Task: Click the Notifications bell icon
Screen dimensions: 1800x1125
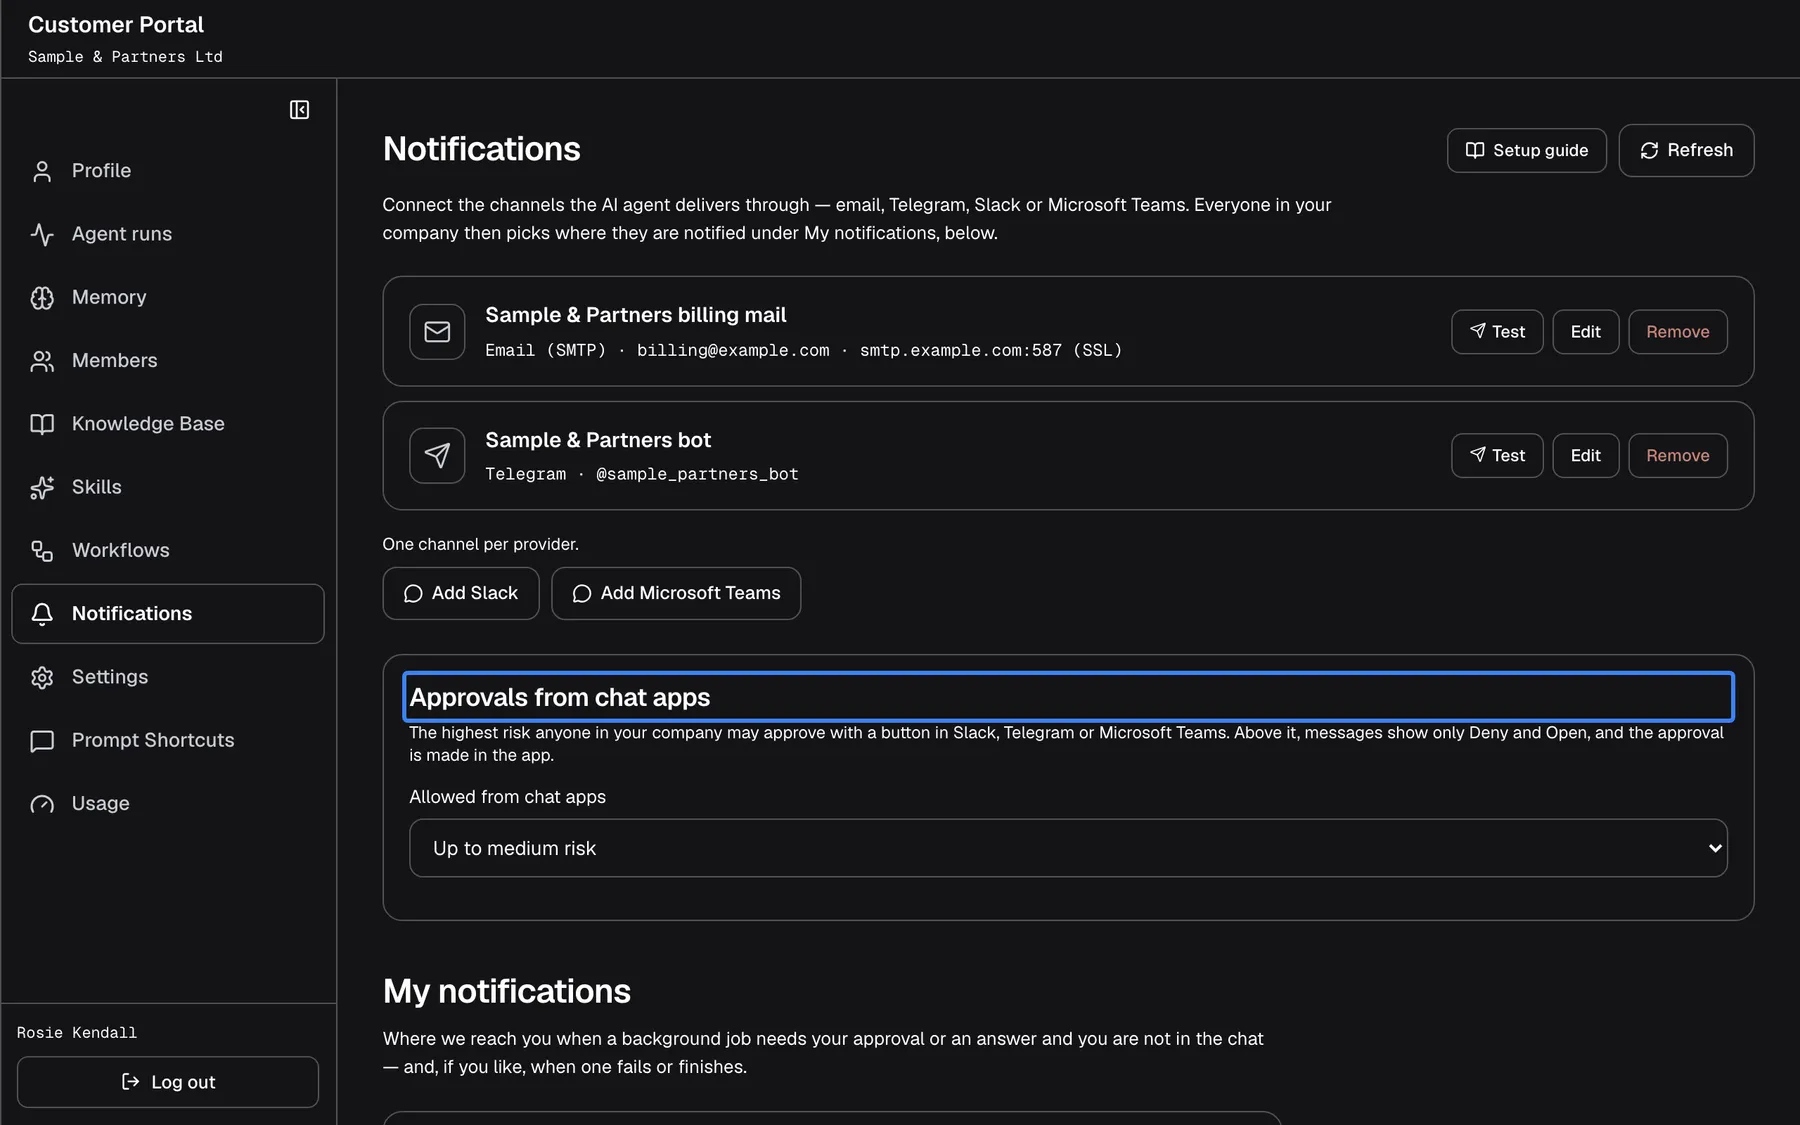Action: coord(42,614)
